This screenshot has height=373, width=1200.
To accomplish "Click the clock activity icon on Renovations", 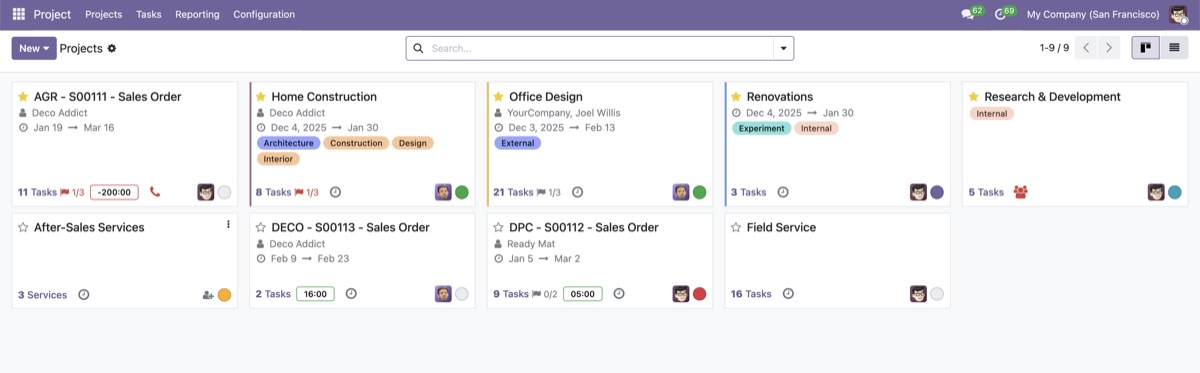I will (783, 192).
